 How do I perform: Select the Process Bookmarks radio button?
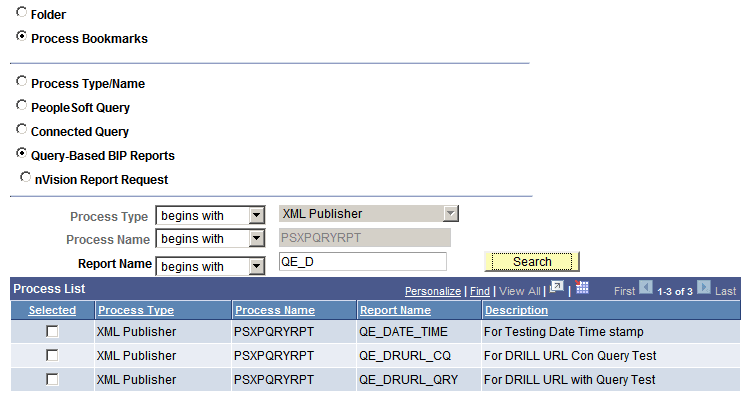21,36
